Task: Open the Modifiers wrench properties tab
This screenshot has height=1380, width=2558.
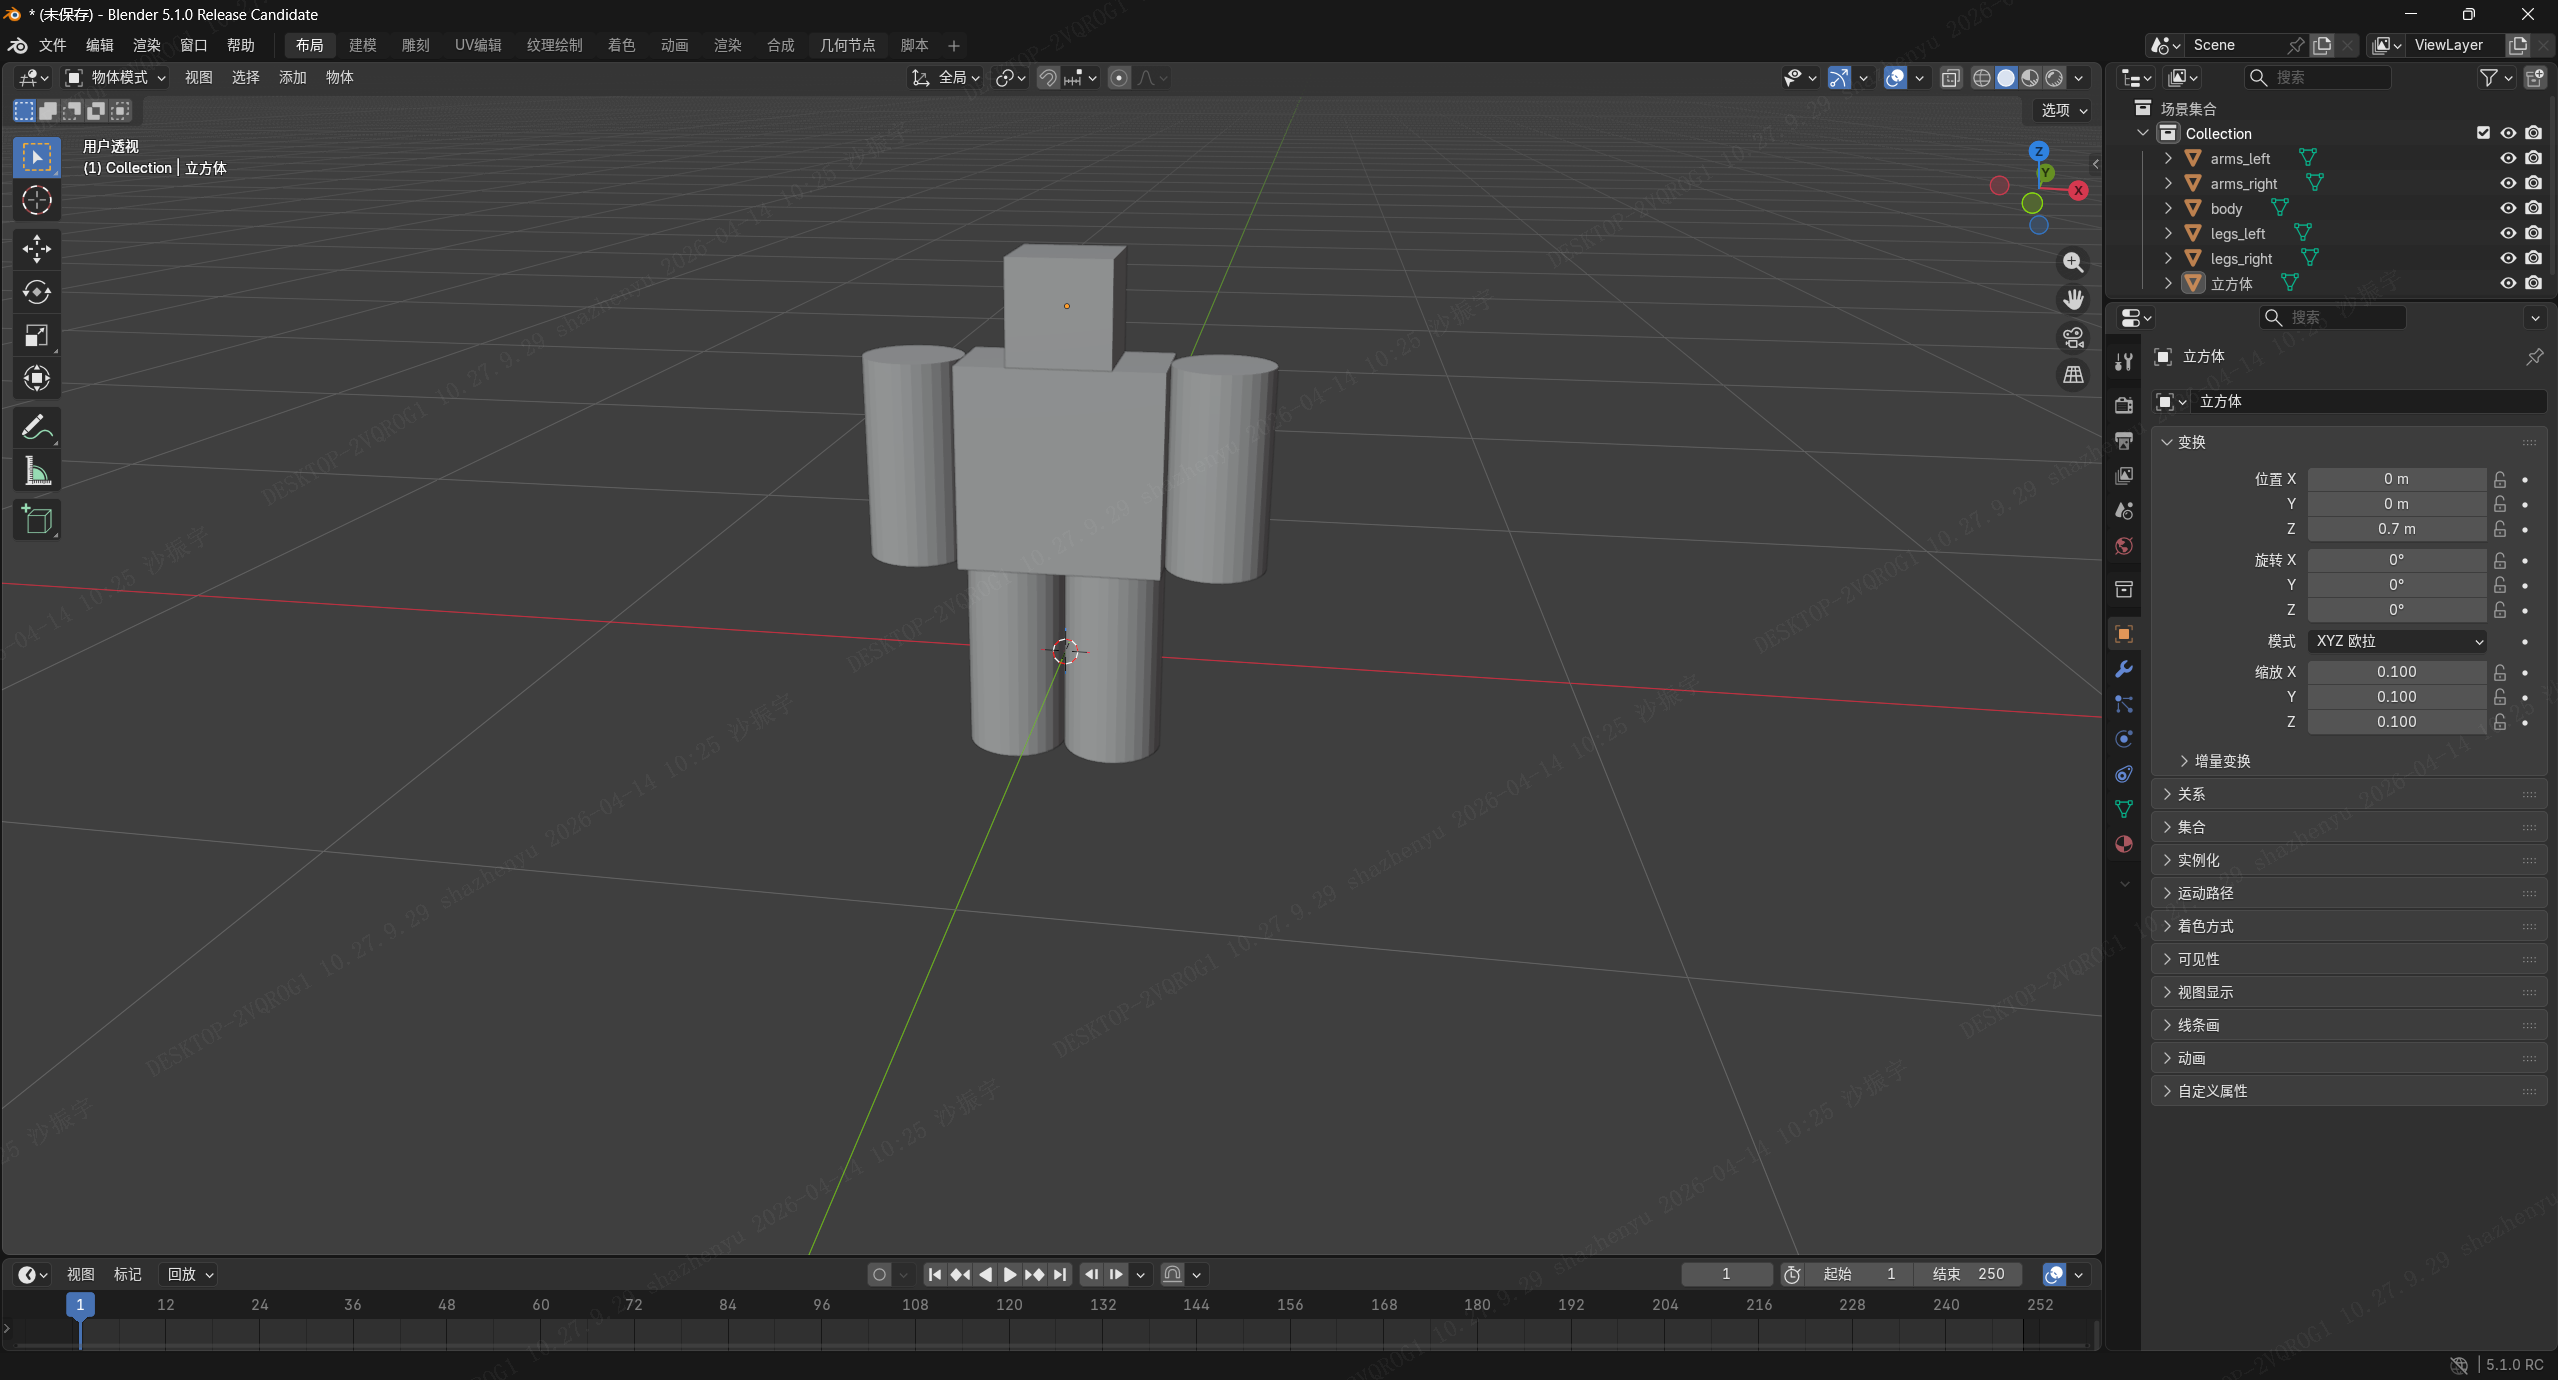Action: click(2124, 669)
